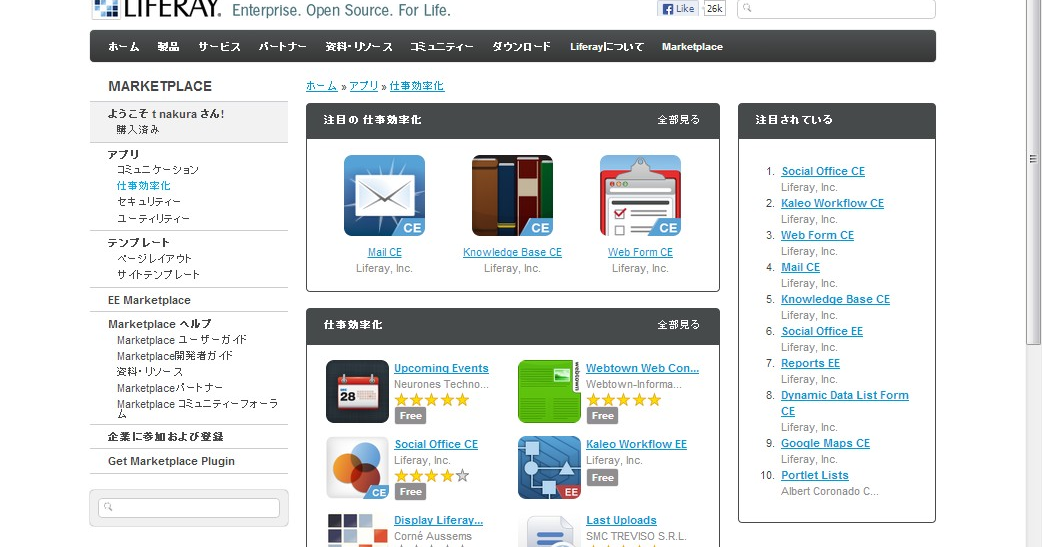The height and width of the screenshot is (547, 1042).
Task: Open 企業に参加および登録 in sidebar
Action: [x=165, y=437]
